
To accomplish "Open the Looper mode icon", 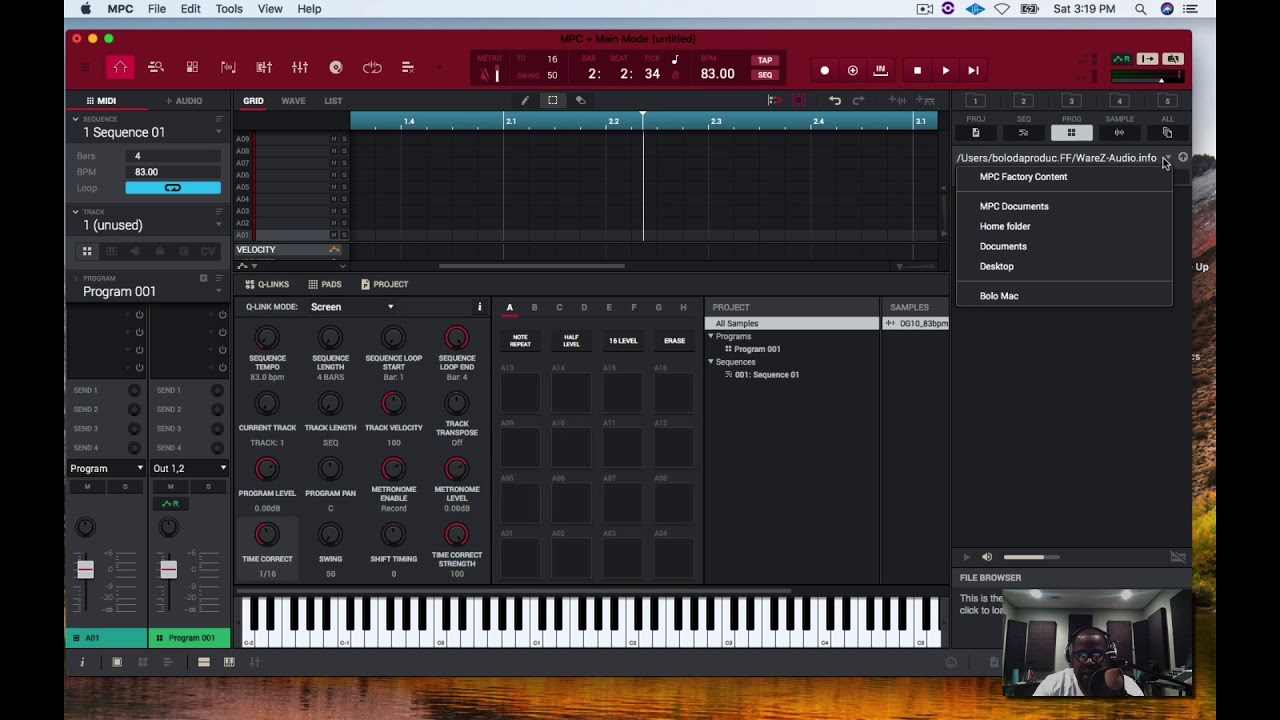I will 372,68.
